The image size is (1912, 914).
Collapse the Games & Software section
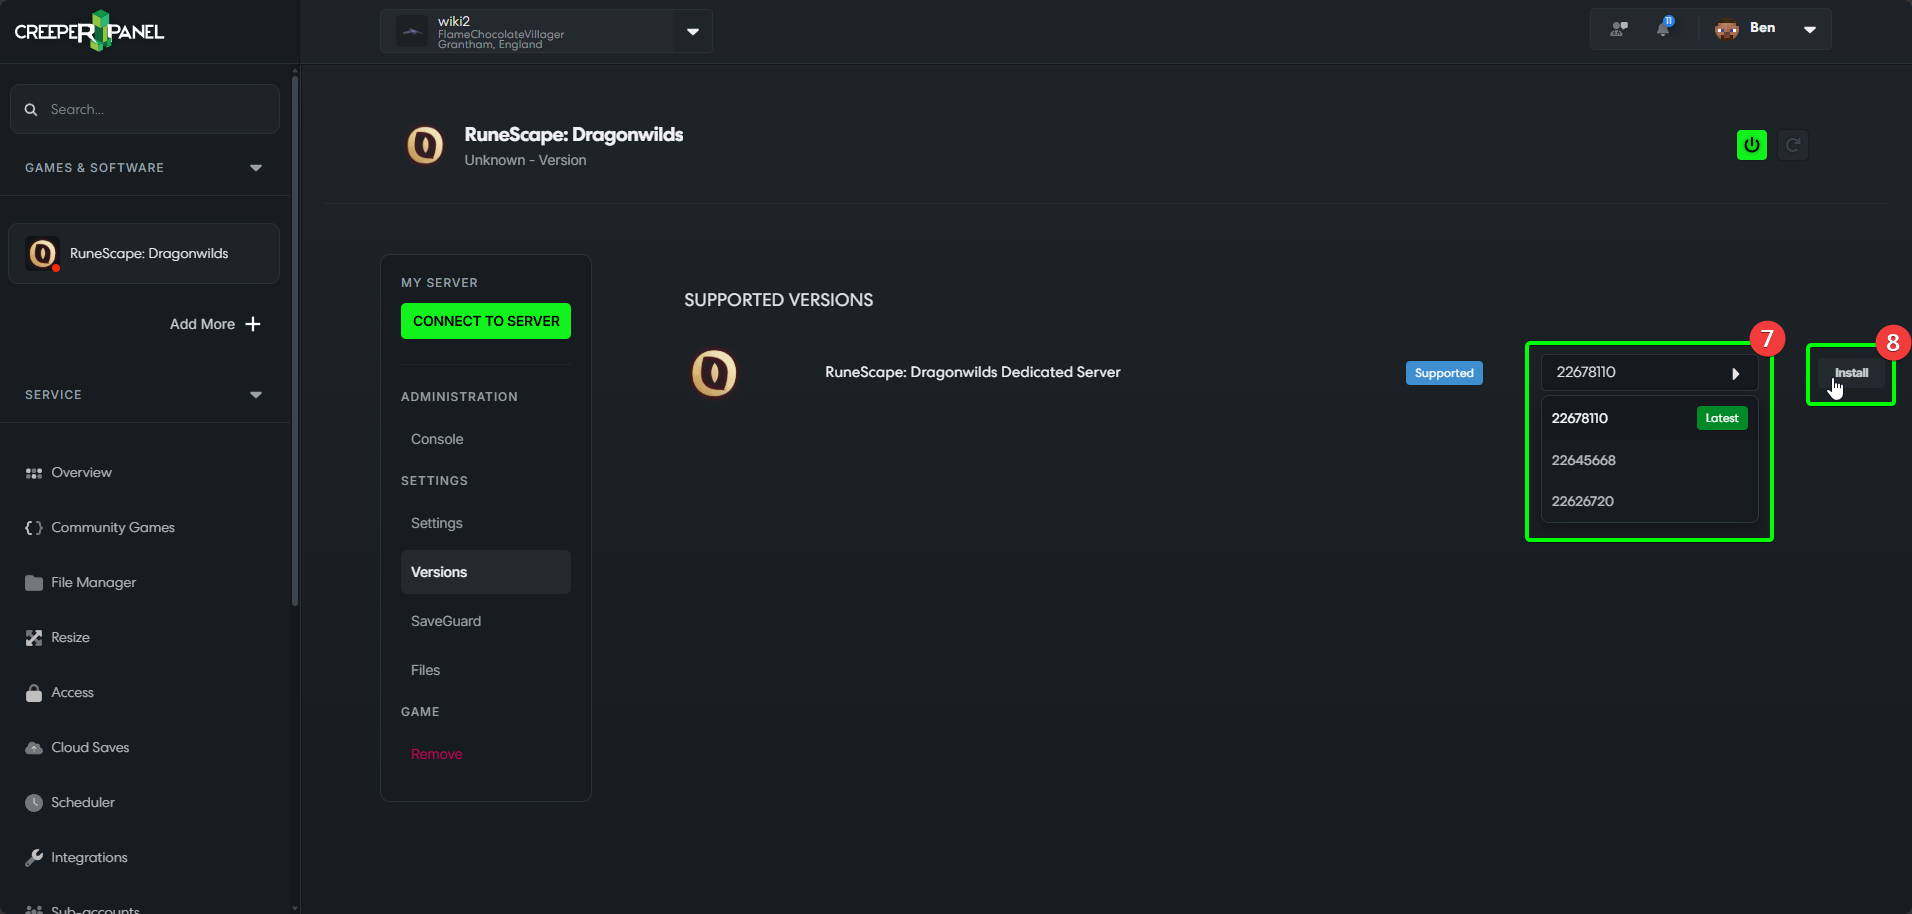click(x=256, y=168)
